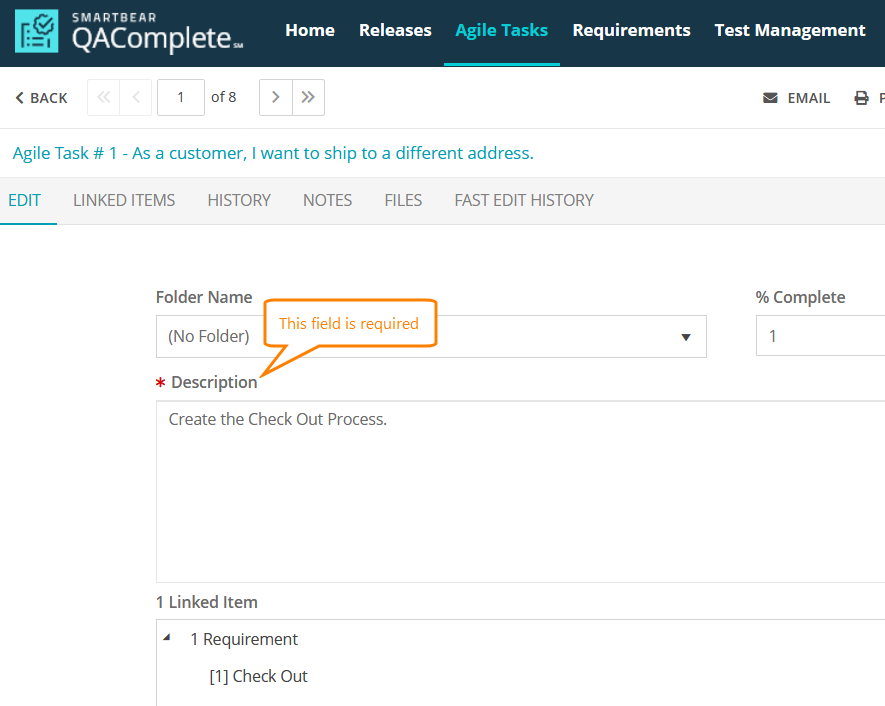Click the SmartBear QAComplete logo
The width and height of the screenshot is (885, 706).
130,32
